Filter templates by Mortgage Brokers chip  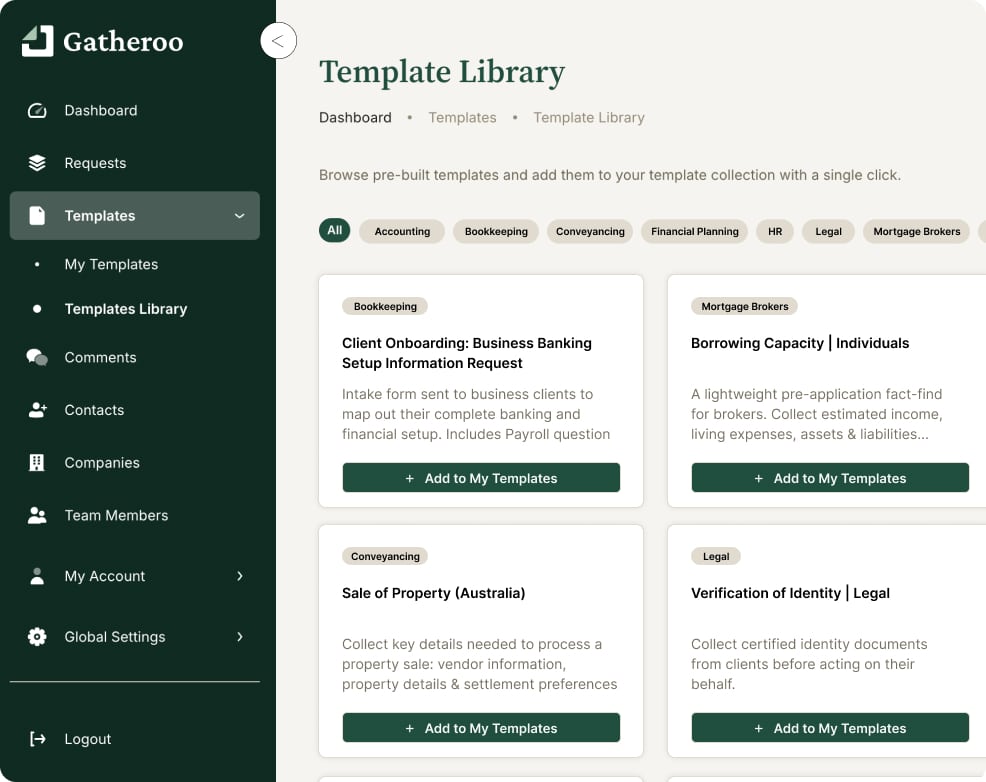(917, 231)
